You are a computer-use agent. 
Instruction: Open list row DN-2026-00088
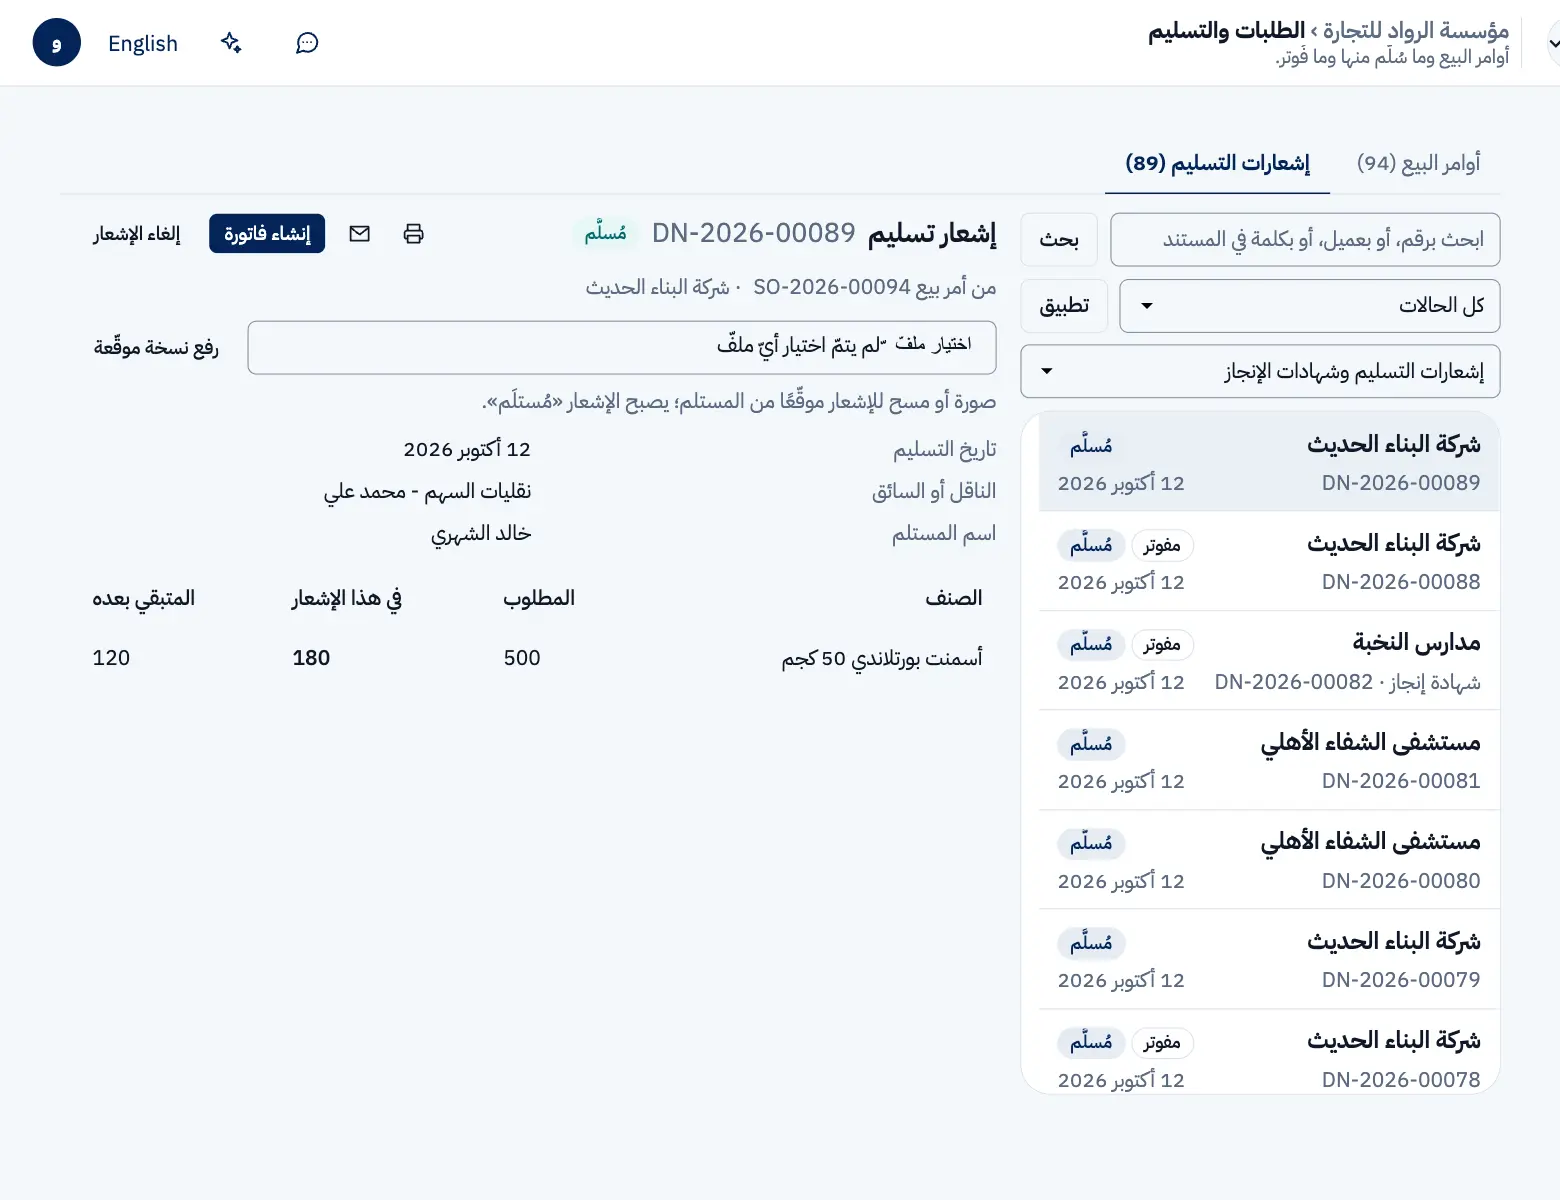tap(1269, 562)
